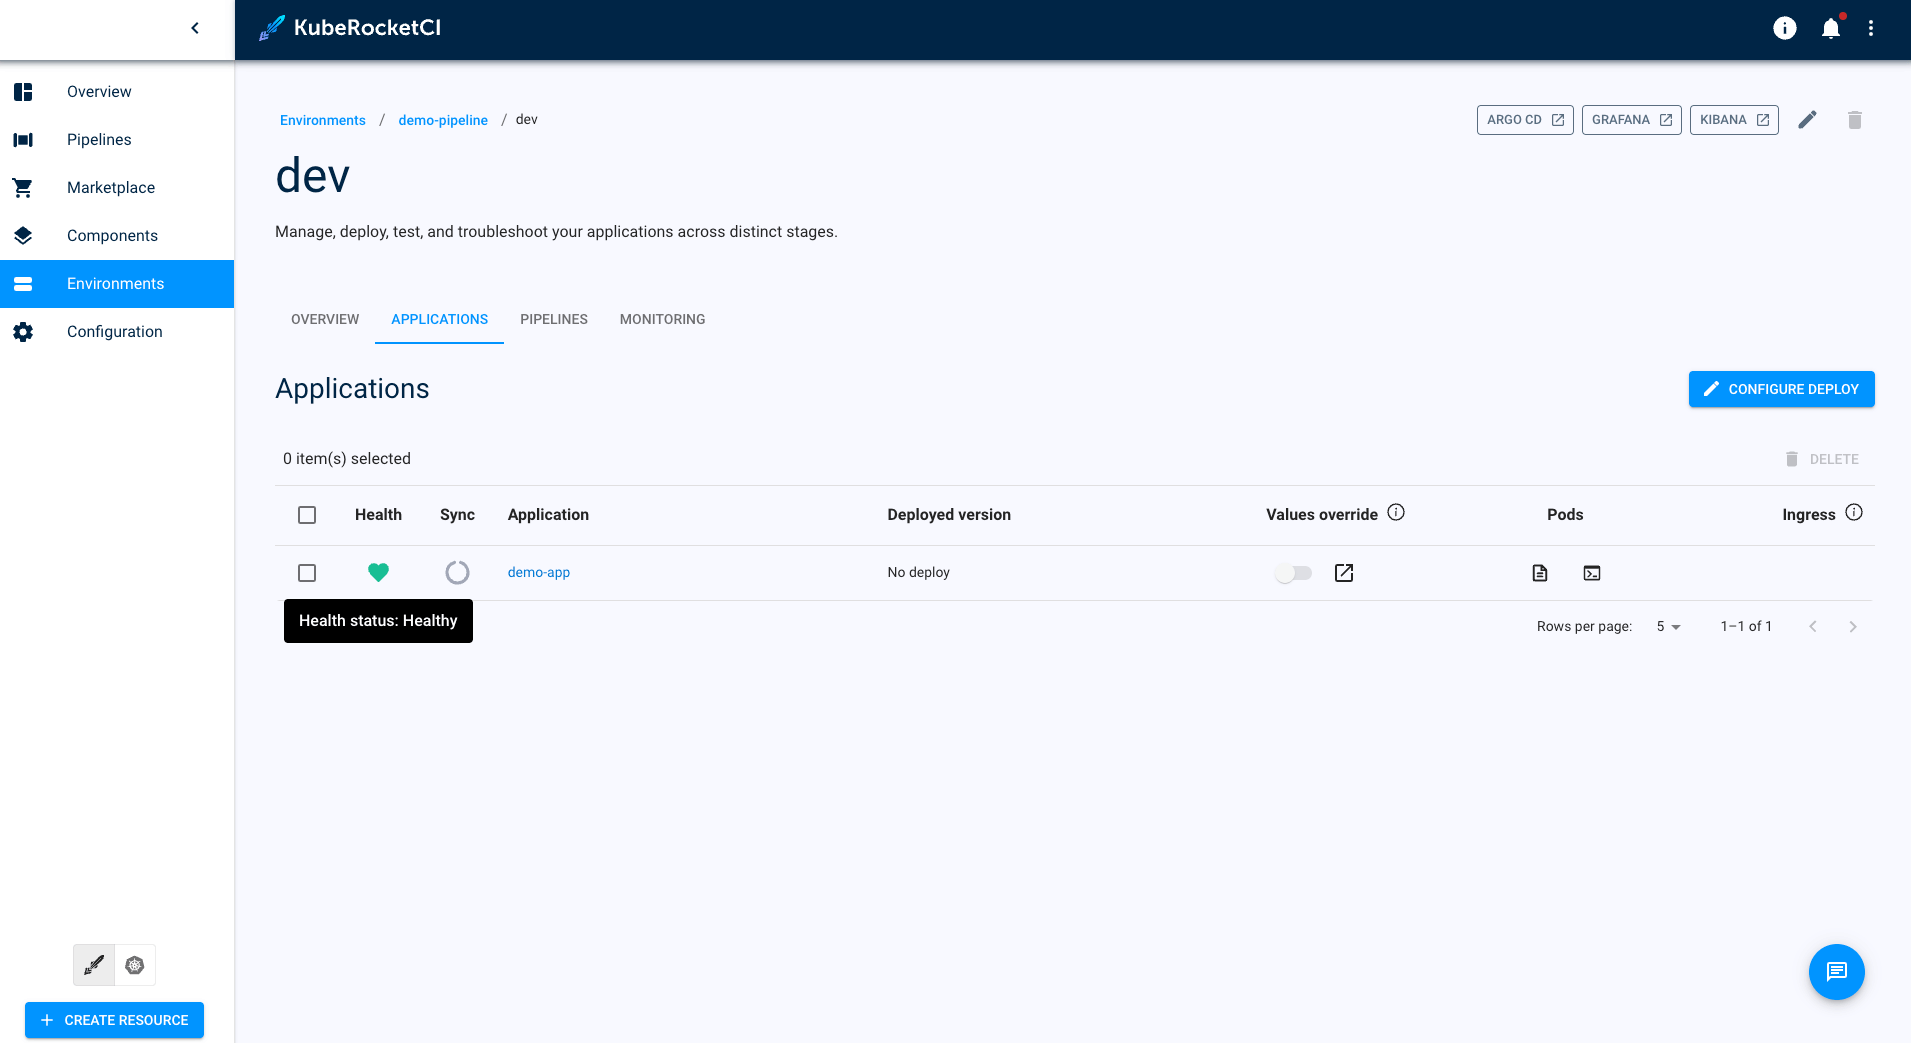
Task: Open the demo-app application link
Action: 538,573
